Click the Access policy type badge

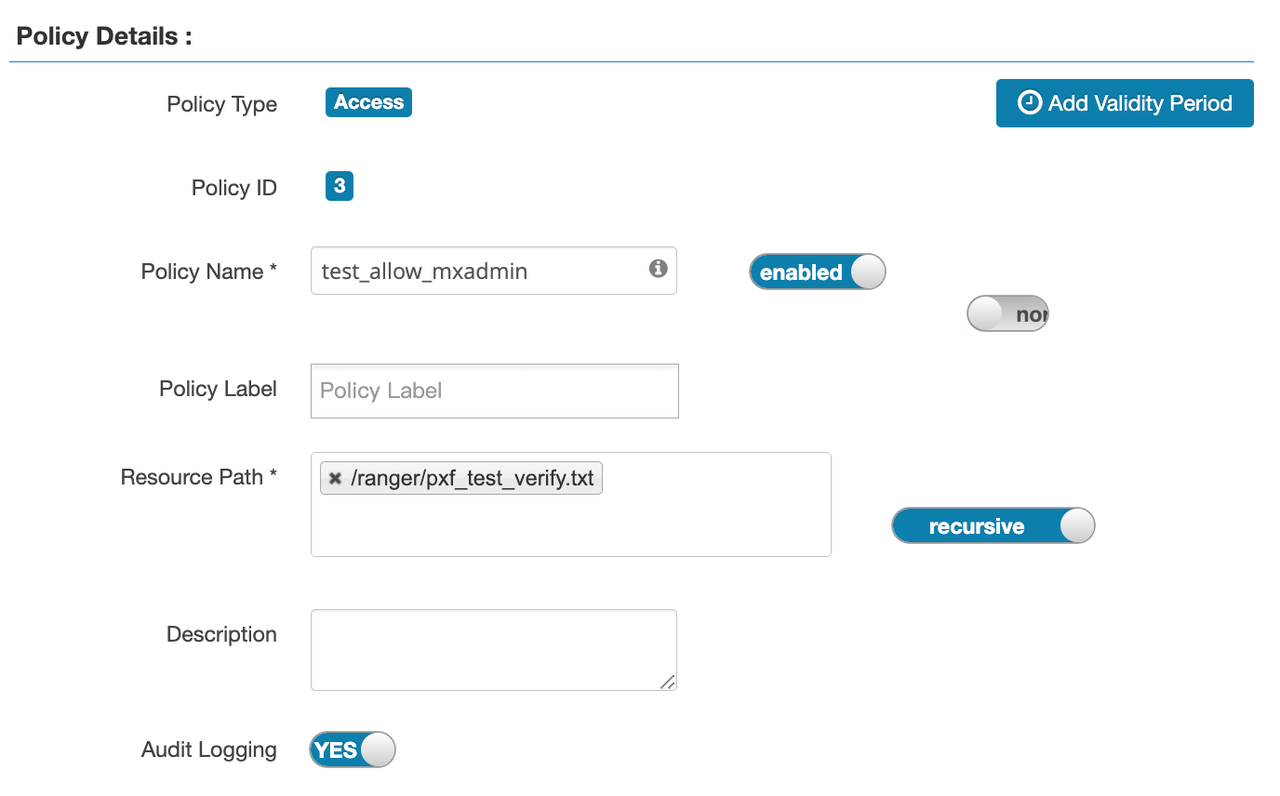click(x=369, y=102)
